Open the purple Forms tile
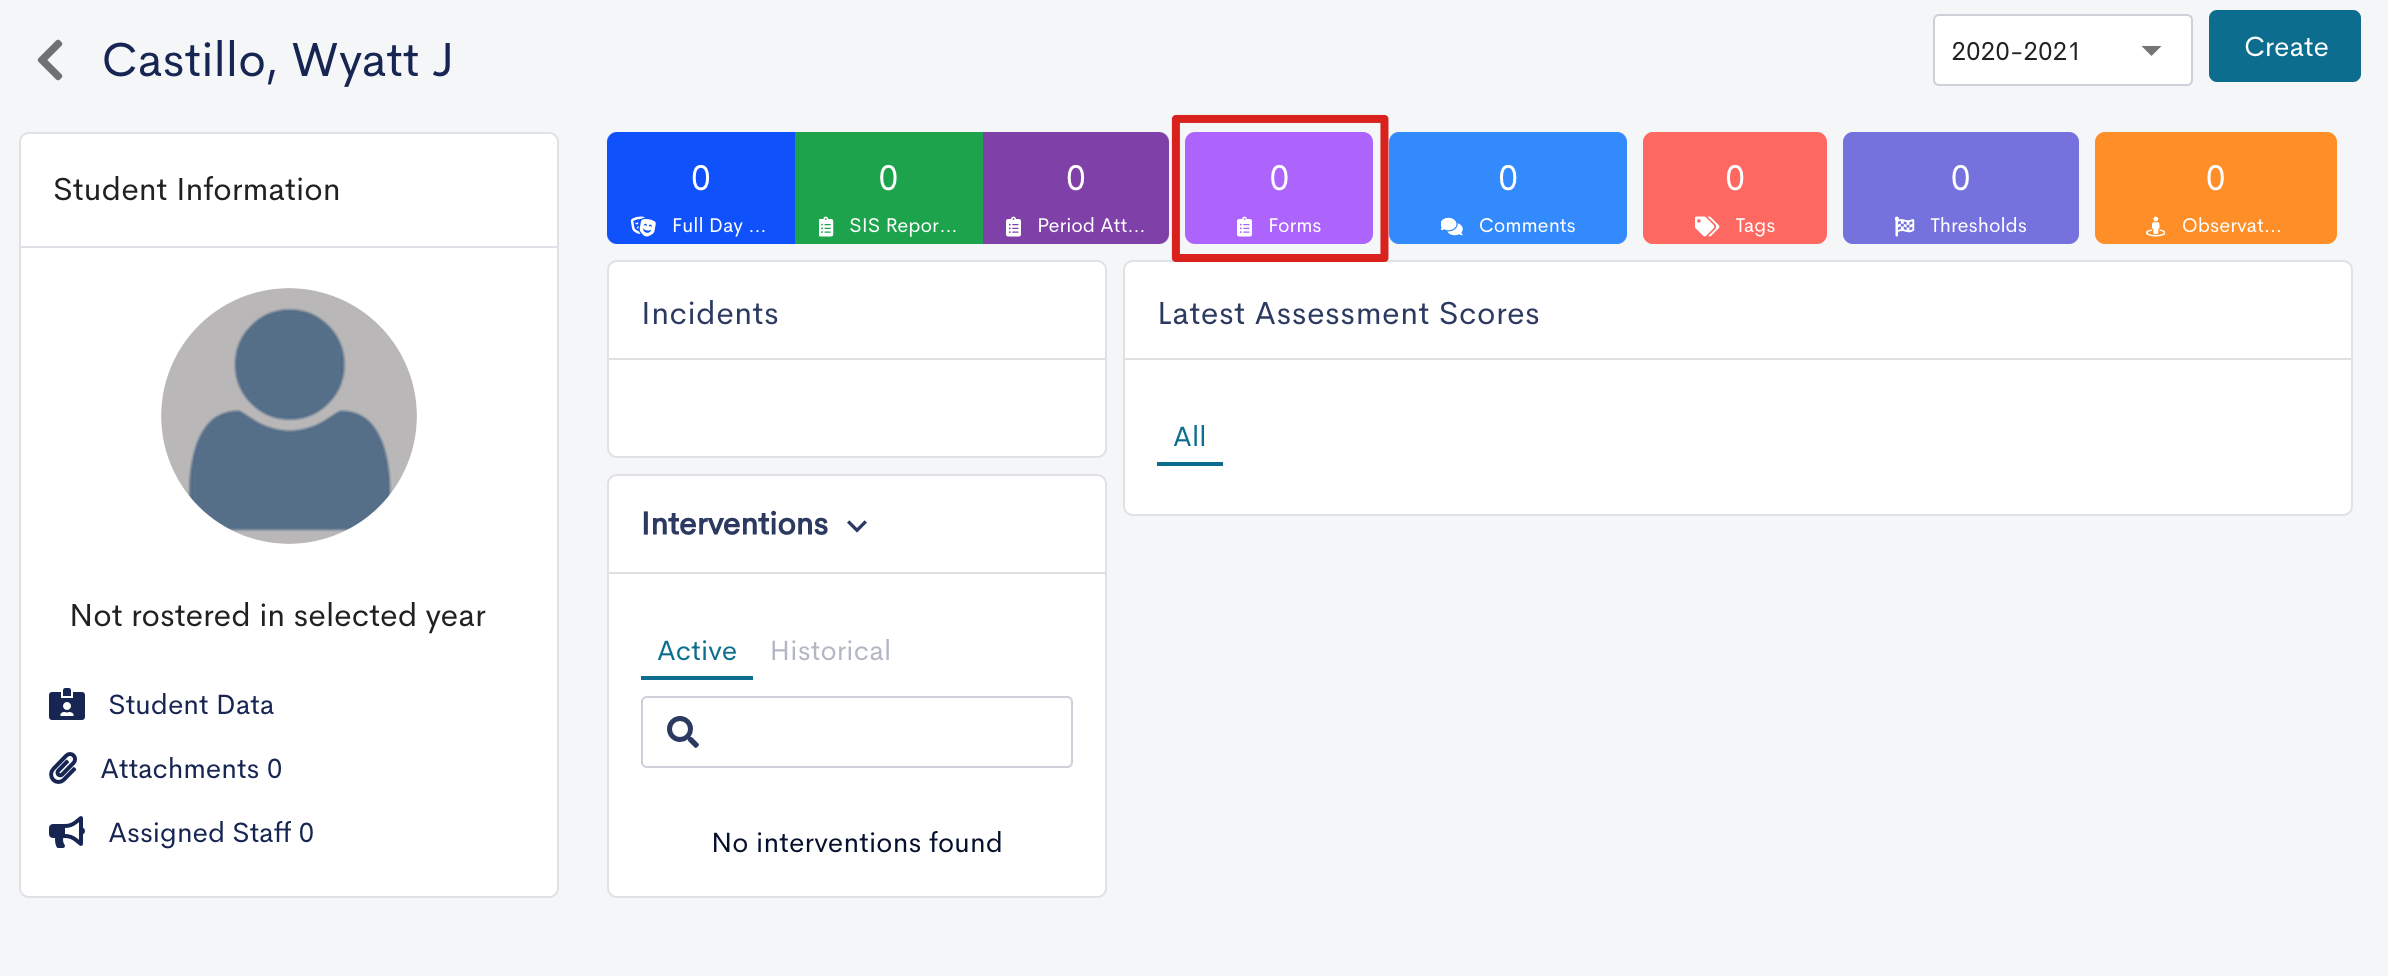 click(x=1279, y=188)
